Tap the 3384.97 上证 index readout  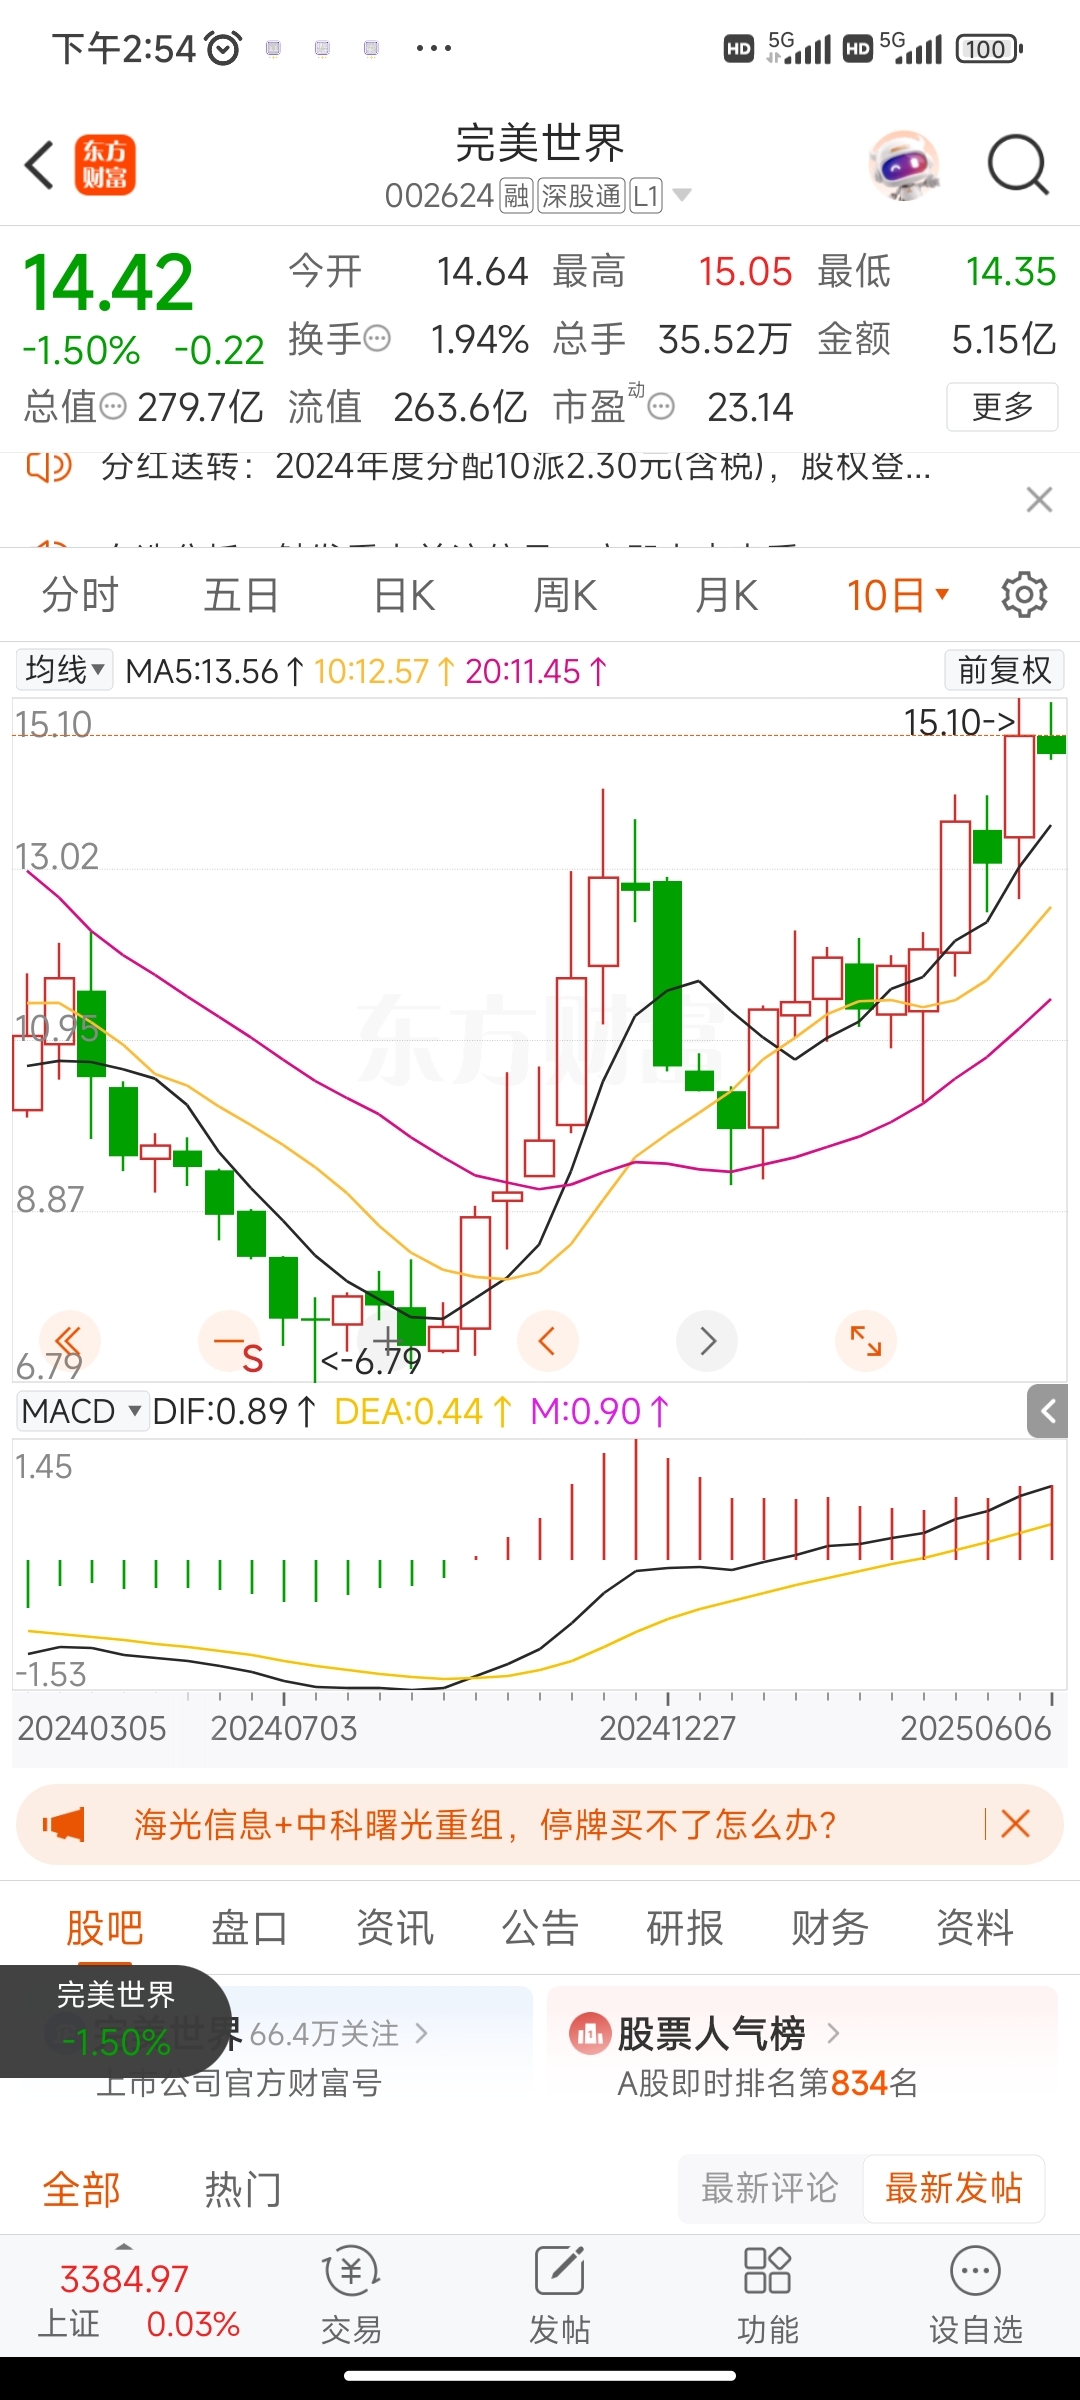coord(124,2279)
